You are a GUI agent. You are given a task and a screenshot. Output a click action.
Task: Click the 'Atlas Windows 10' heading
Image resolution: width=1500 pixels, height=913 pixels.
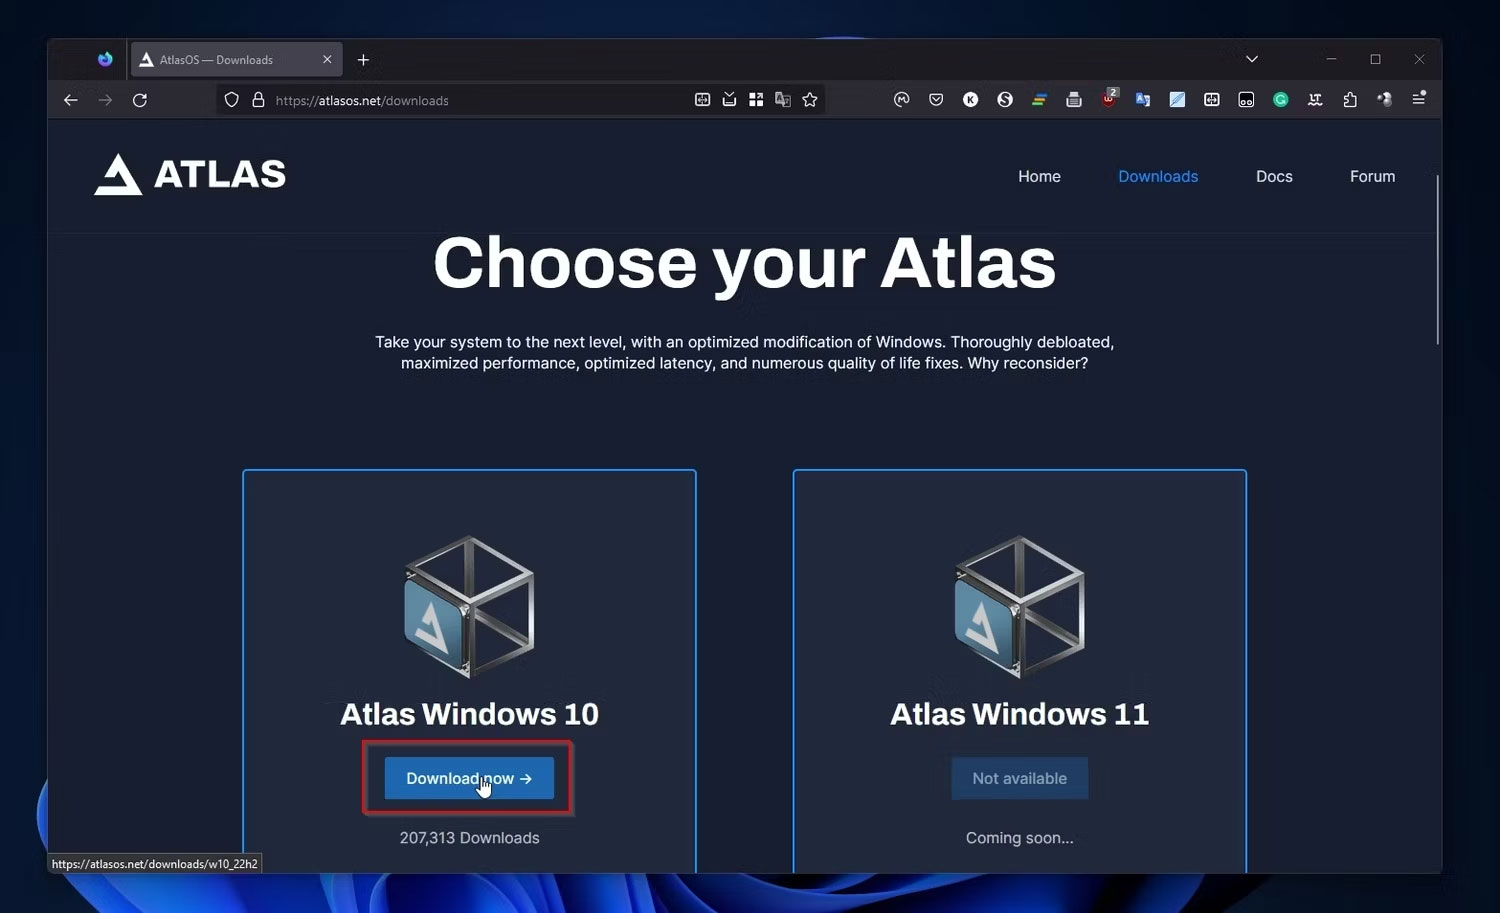469,714
